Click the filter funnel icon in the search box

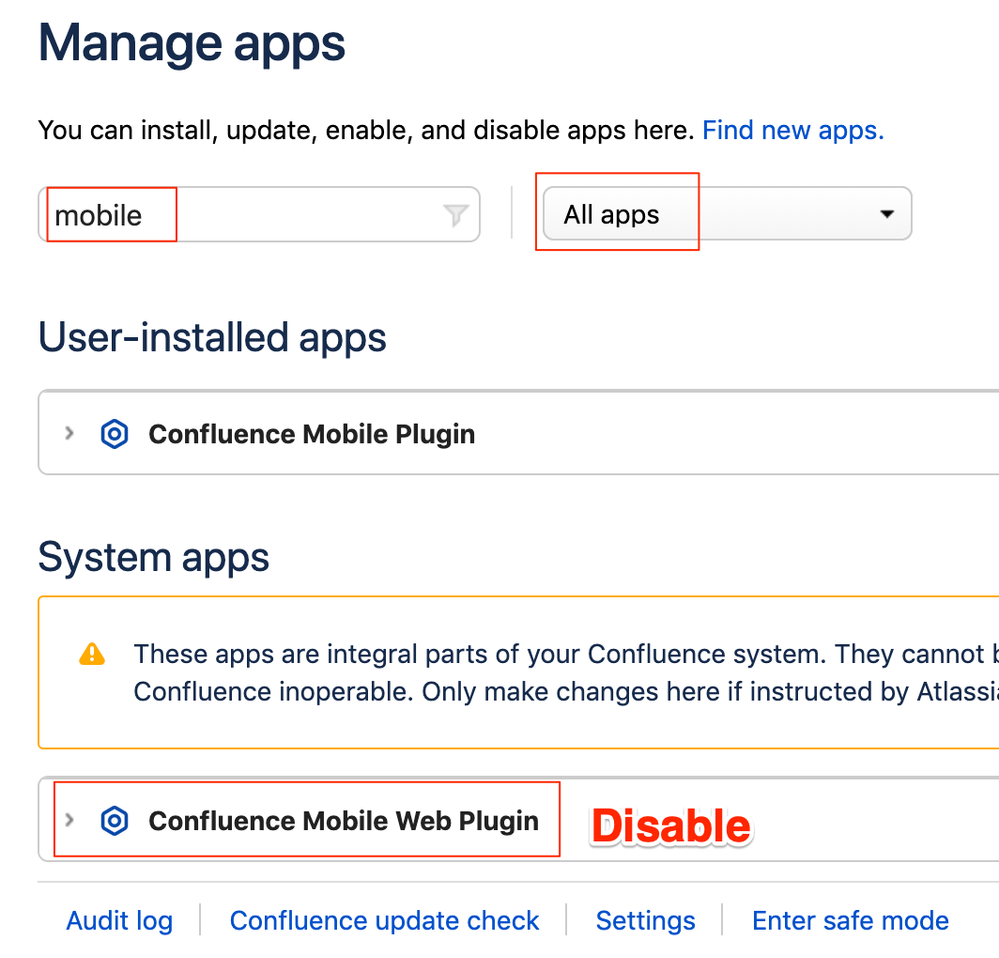(456, 214)
